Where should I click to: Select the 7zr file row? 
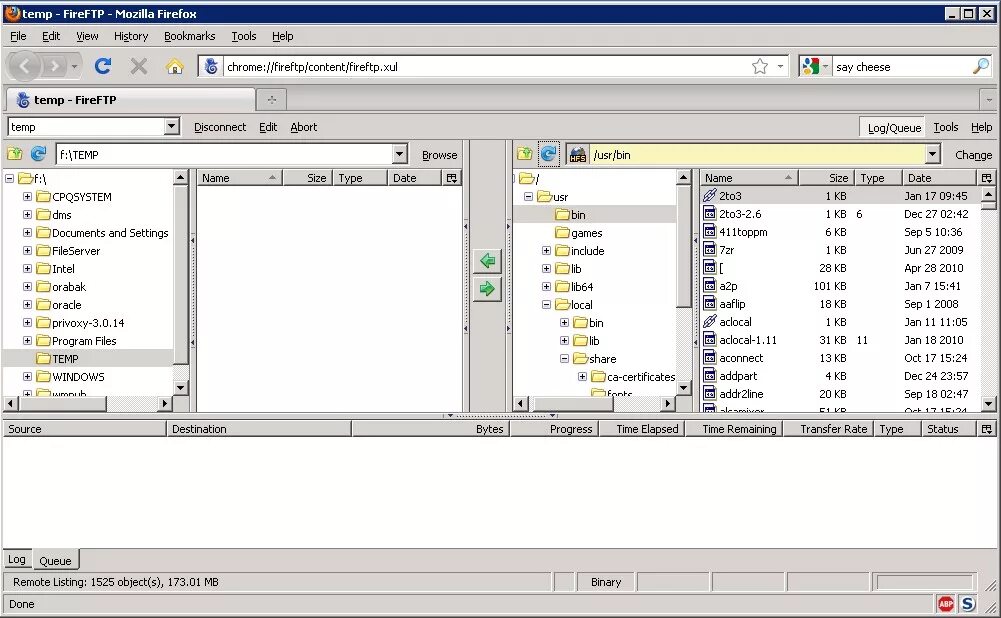pyautogui.click(x=840, y=250)
